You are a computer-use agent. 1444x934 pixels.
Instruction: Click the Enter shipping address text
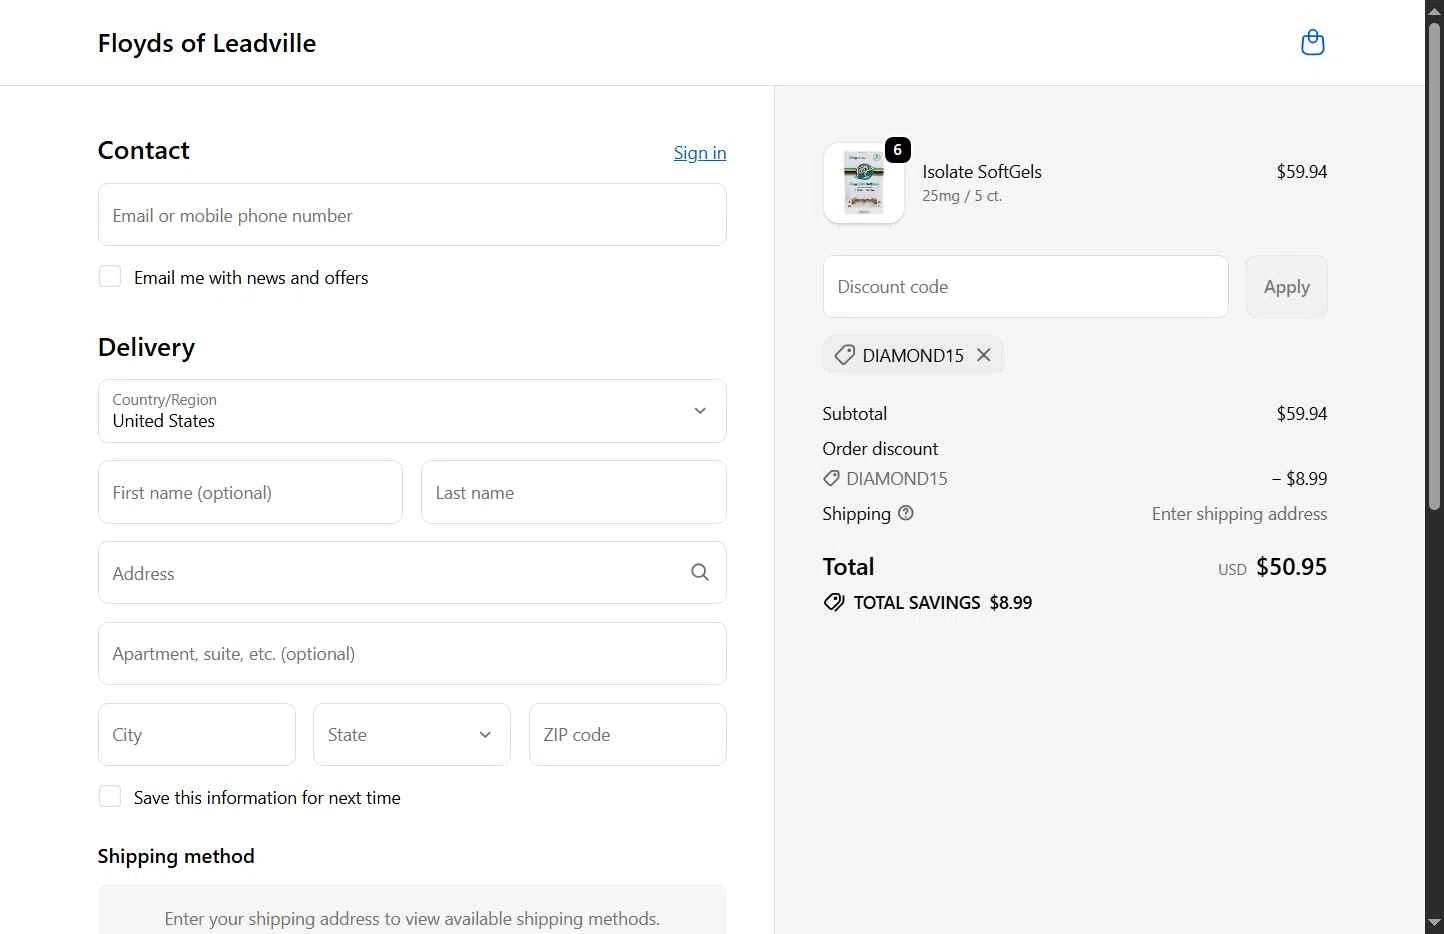1239,513
